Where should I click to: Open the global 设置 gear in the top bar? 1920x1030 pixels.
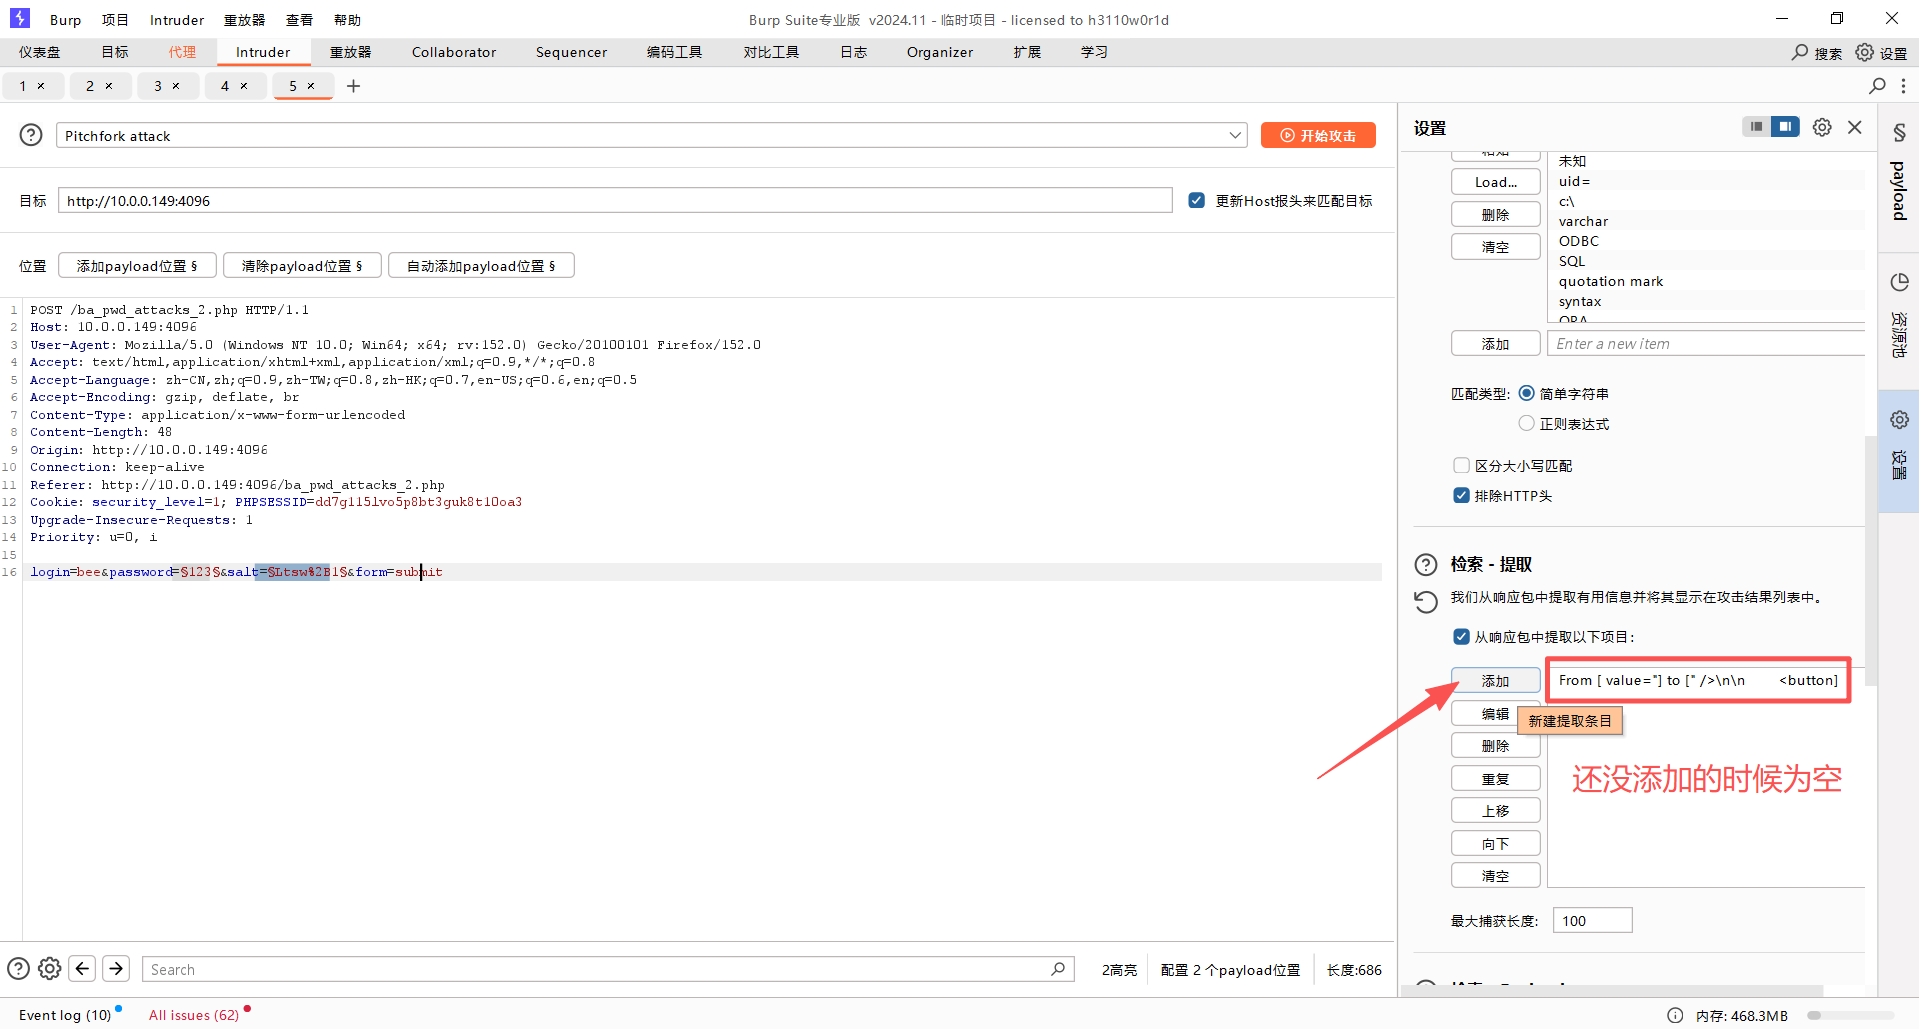point(1865,52)
